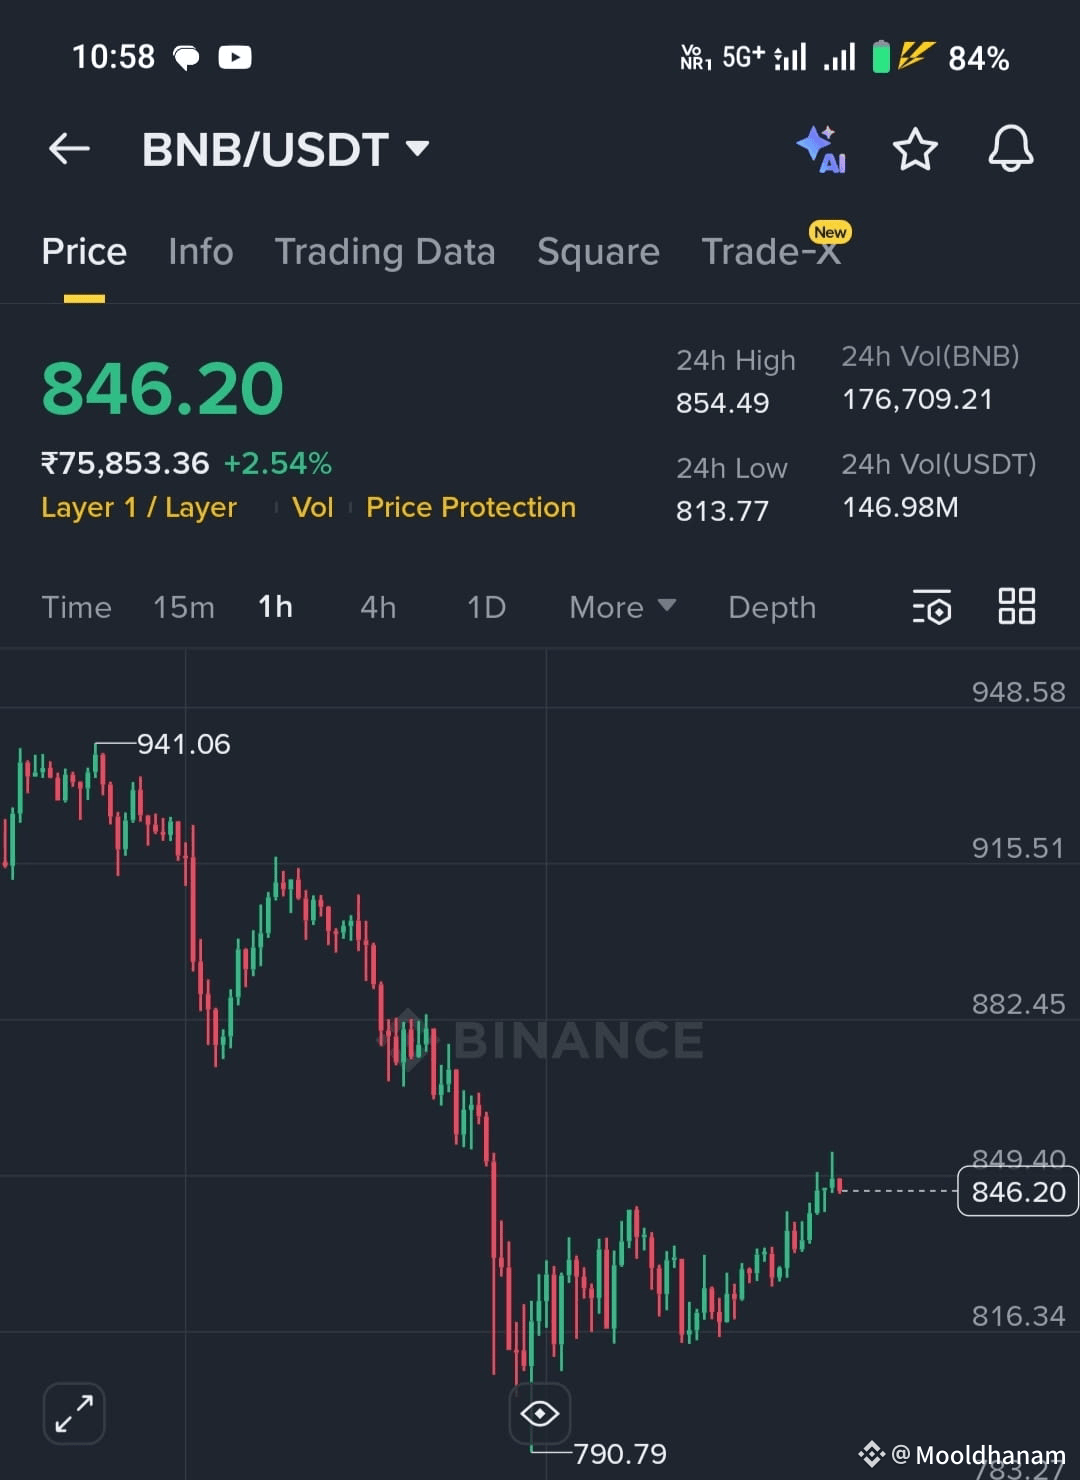Open the Square tab
1080x1480 pixels.
pos(598,252)
